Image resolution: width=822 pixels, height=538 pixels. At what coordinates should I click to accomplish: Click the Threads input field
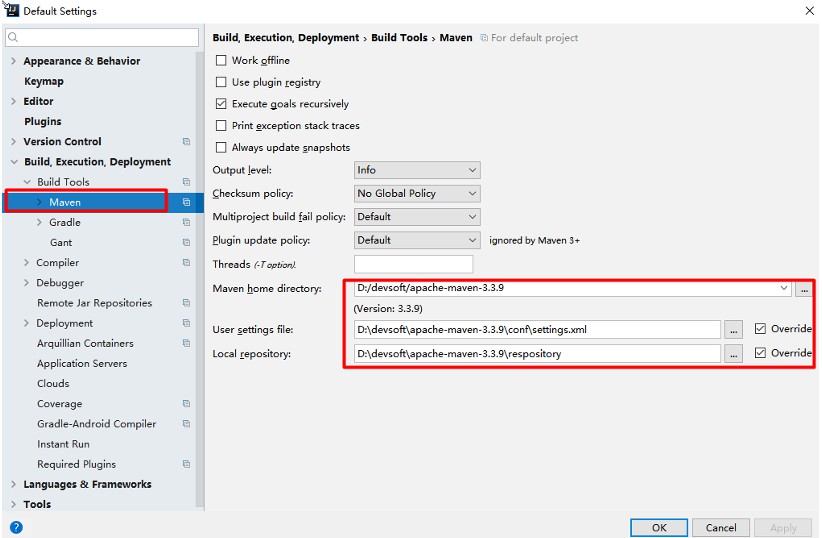(x=414, y=264)
